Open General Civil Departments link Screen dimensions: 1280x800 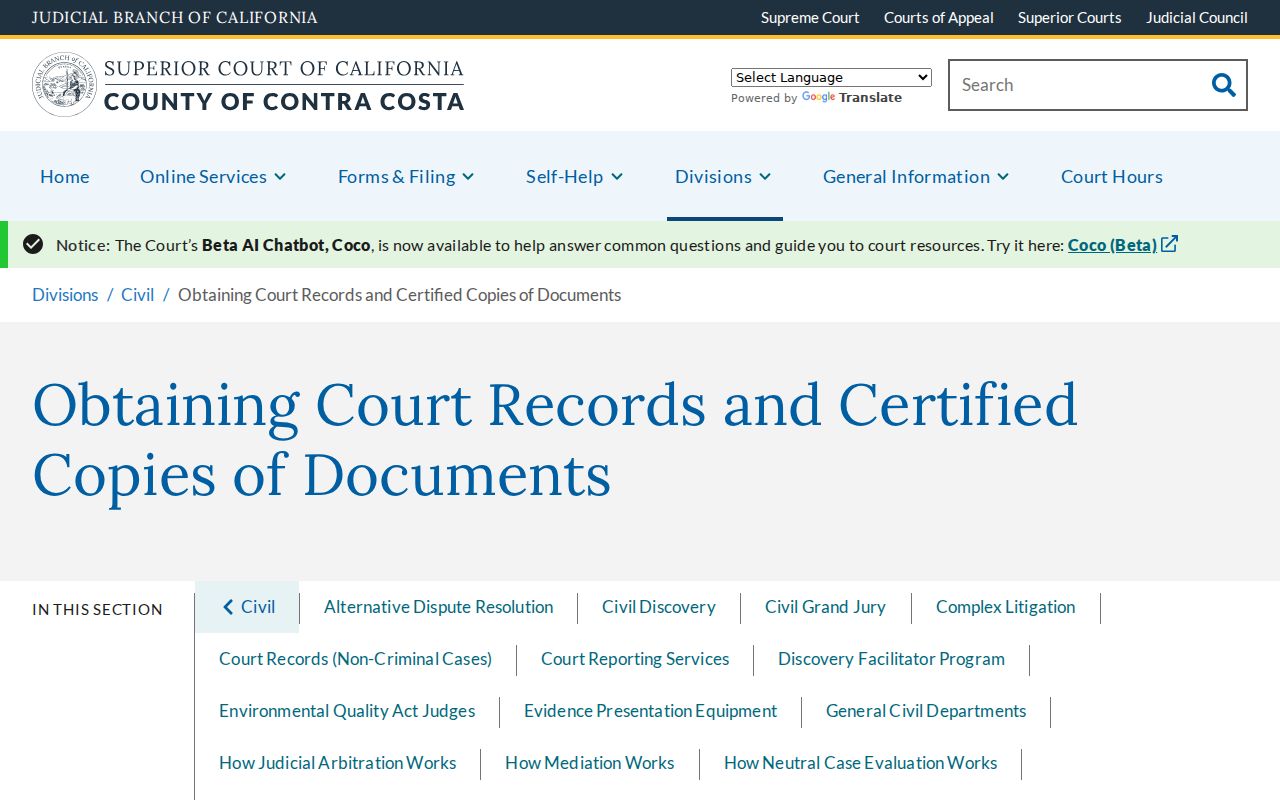click(x=926, y=711)
